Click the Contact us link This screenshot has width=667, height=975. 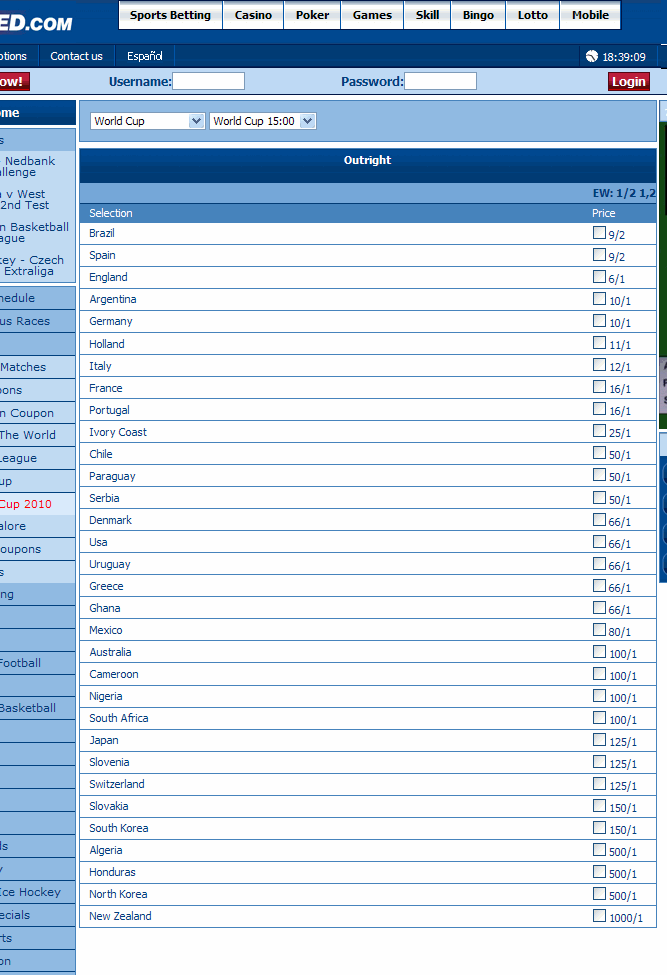tap(76, 56)
